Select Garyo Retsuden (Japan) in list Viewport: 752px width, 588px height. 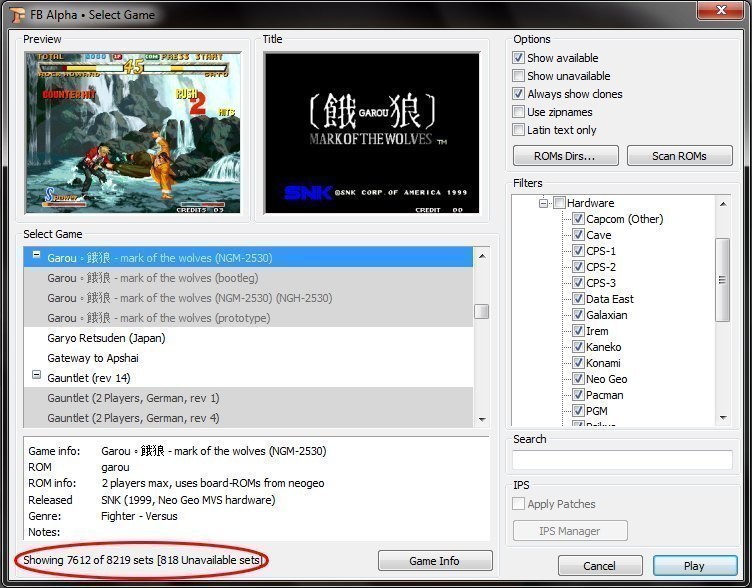tap(248, 338)
